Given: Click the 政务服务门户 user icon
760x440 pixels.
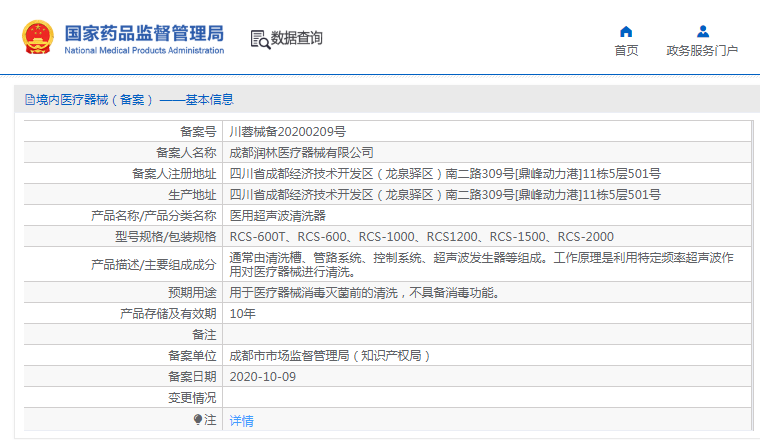Looking at the screenshot, I should pos(702,31).
